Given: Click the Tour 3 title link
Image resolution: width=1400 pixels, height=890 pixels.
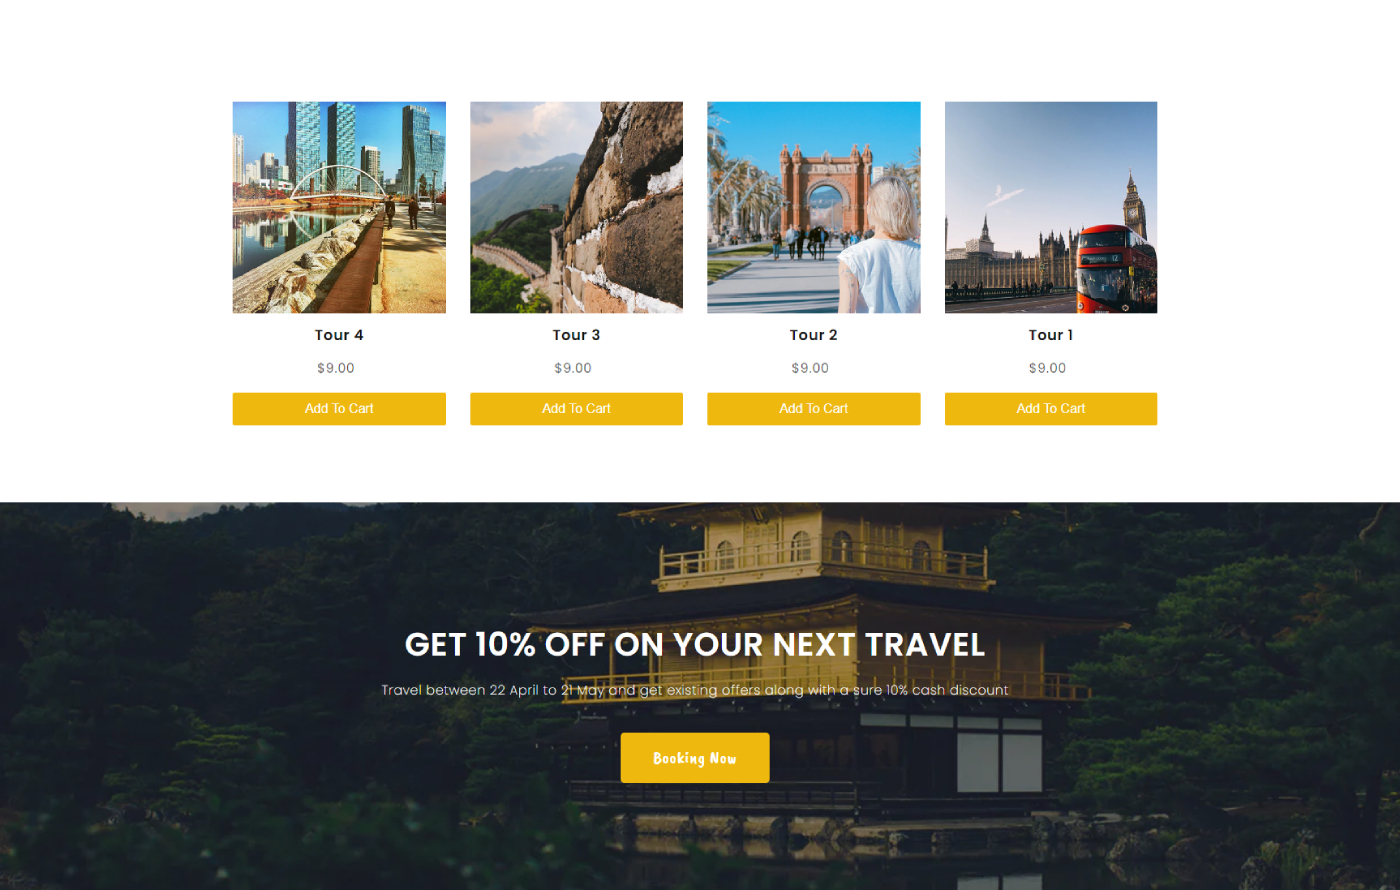Looking at the screenshot, I should click(x=576, y=335).
